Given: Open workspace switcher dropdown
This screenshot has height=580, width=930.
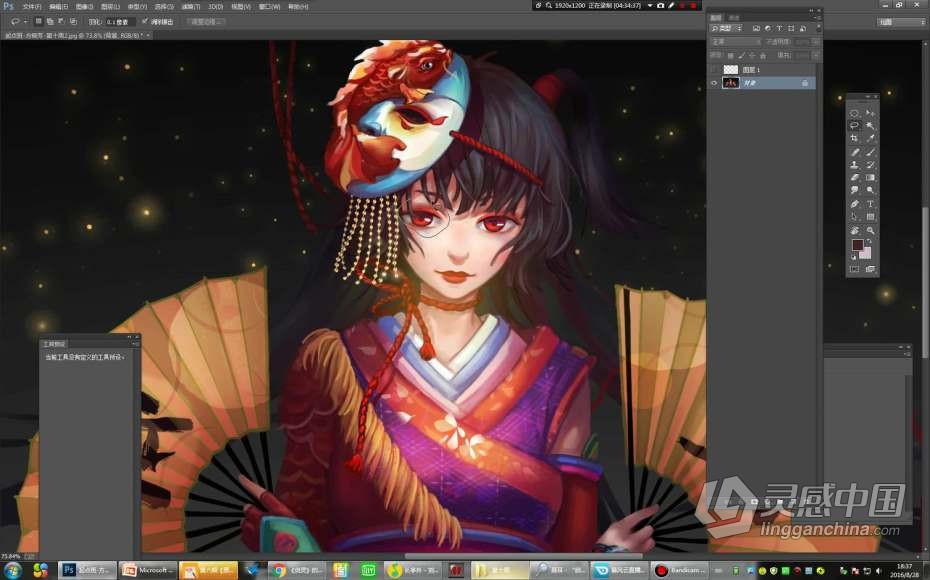Looking at the screenshot, I should click(x=900, y=22).
